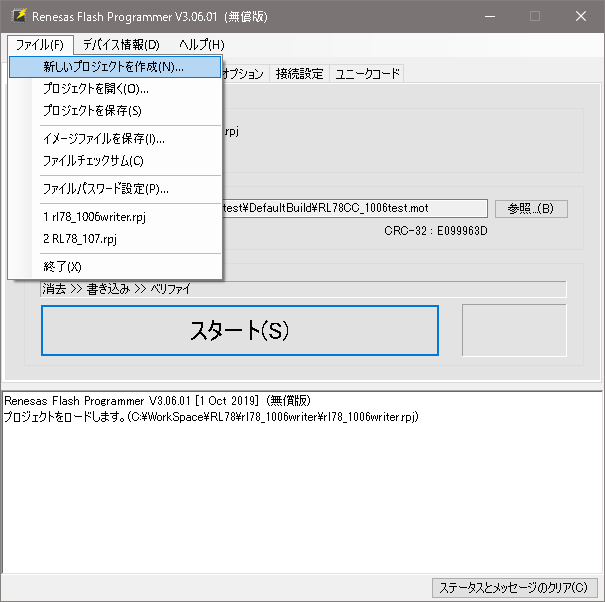Click the log line プロジェクトをロードします
Screen dimensions: 605x602
pyautogui.click(x=211, y=417)
